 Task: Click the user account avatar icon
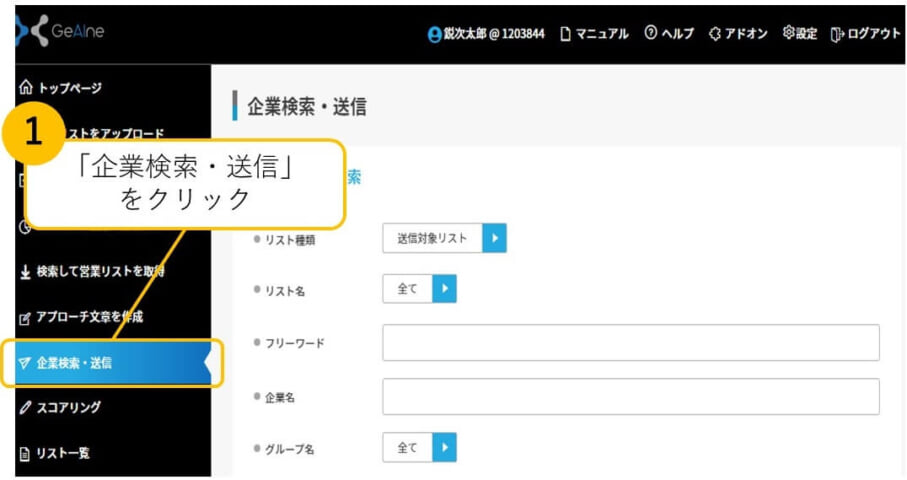[434, 34]
